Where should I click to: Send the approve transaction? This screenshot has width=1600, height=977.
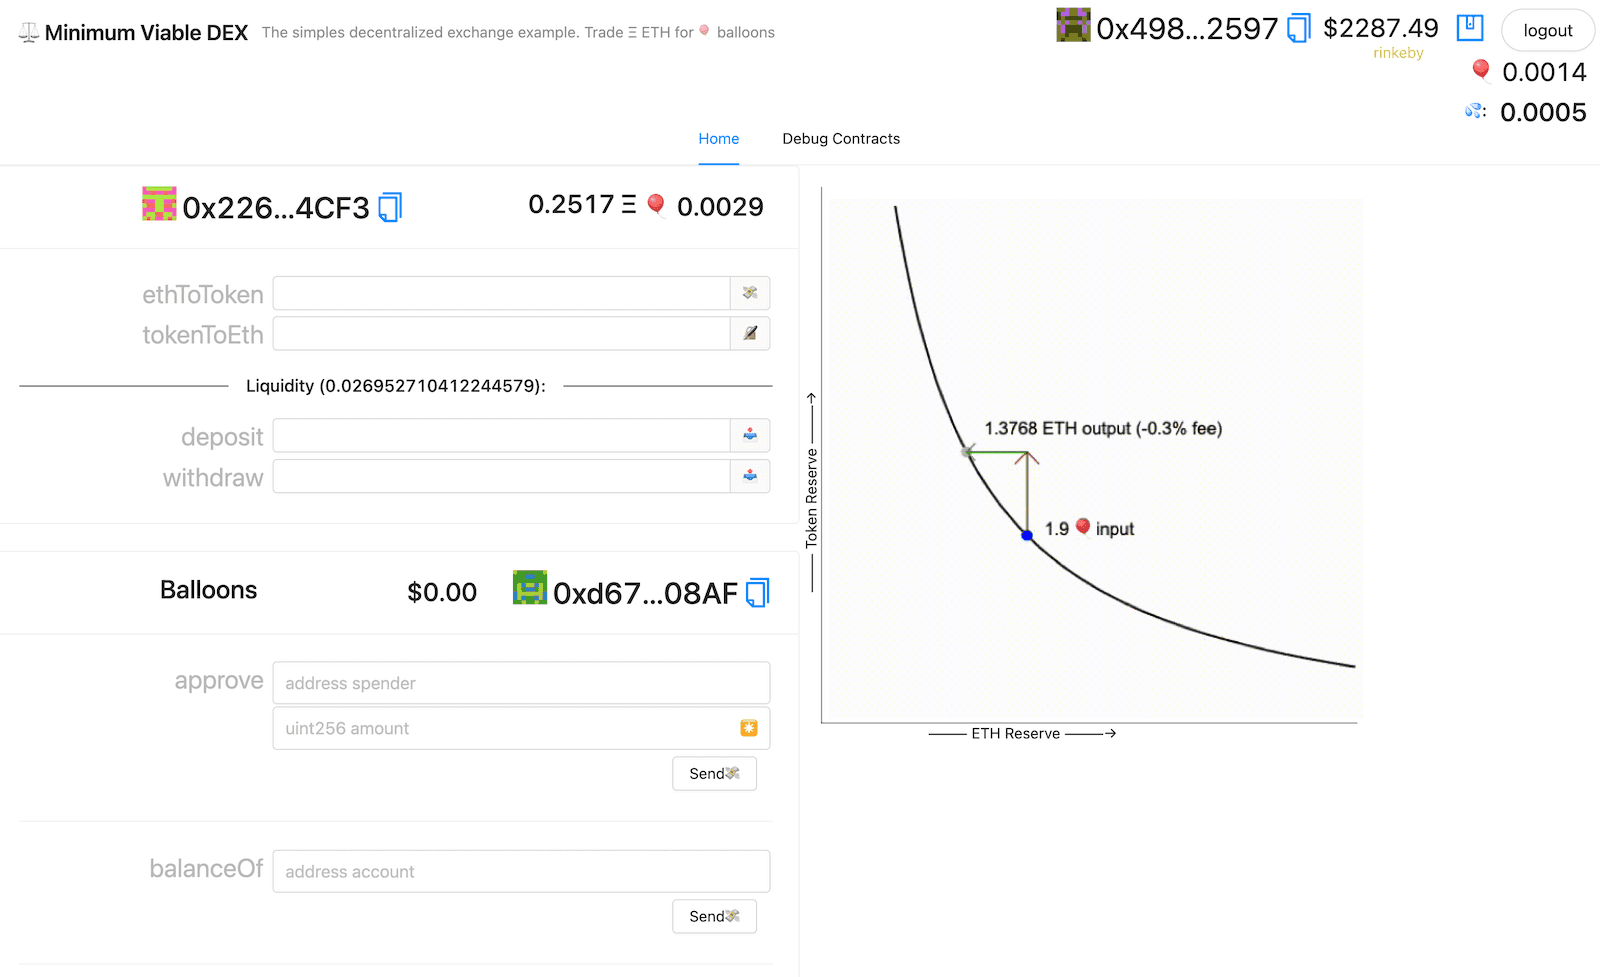coord(714,774)
